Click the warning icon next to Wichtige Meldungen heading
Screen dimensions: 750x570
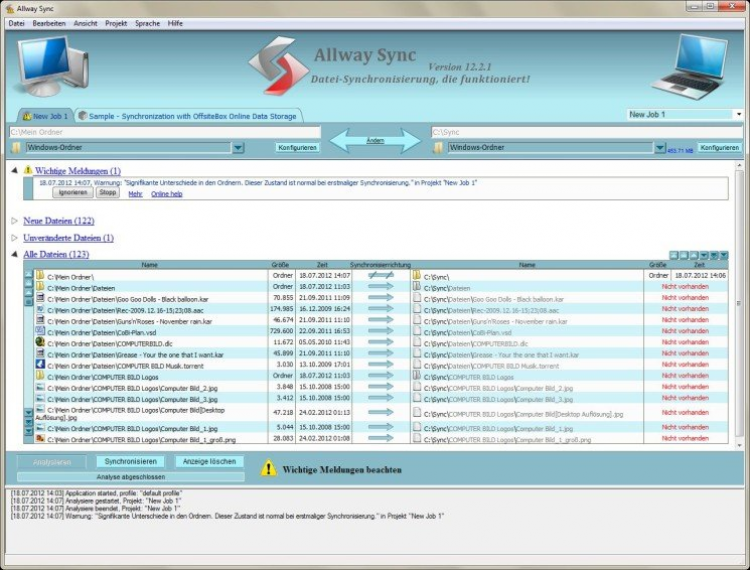coord(28,170)
